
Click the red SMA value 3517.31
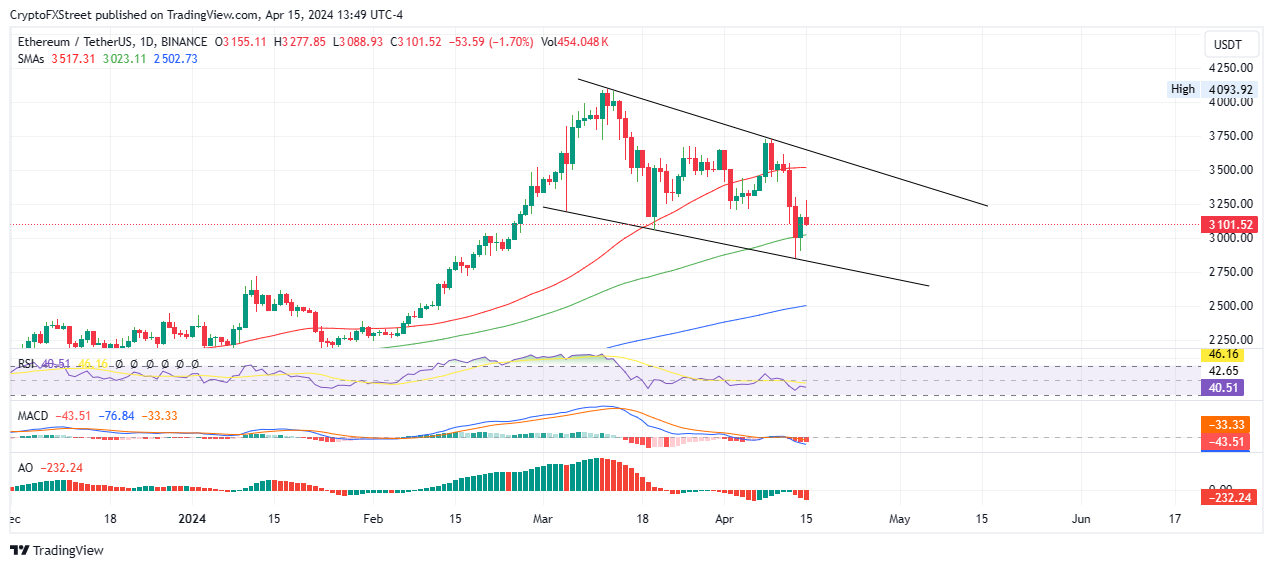click(x=74, y=59)
